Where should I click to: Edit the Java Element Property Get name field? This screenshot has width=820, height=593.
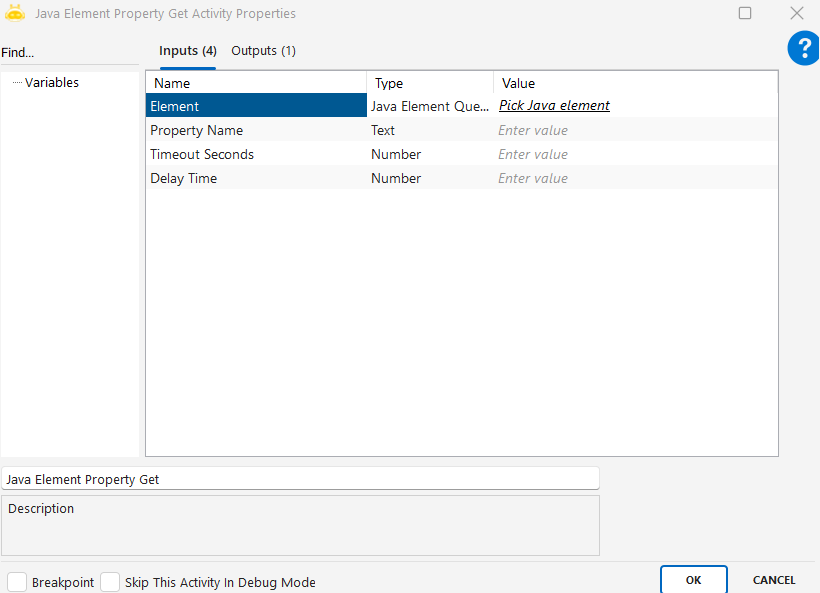(x=300, y=479)
